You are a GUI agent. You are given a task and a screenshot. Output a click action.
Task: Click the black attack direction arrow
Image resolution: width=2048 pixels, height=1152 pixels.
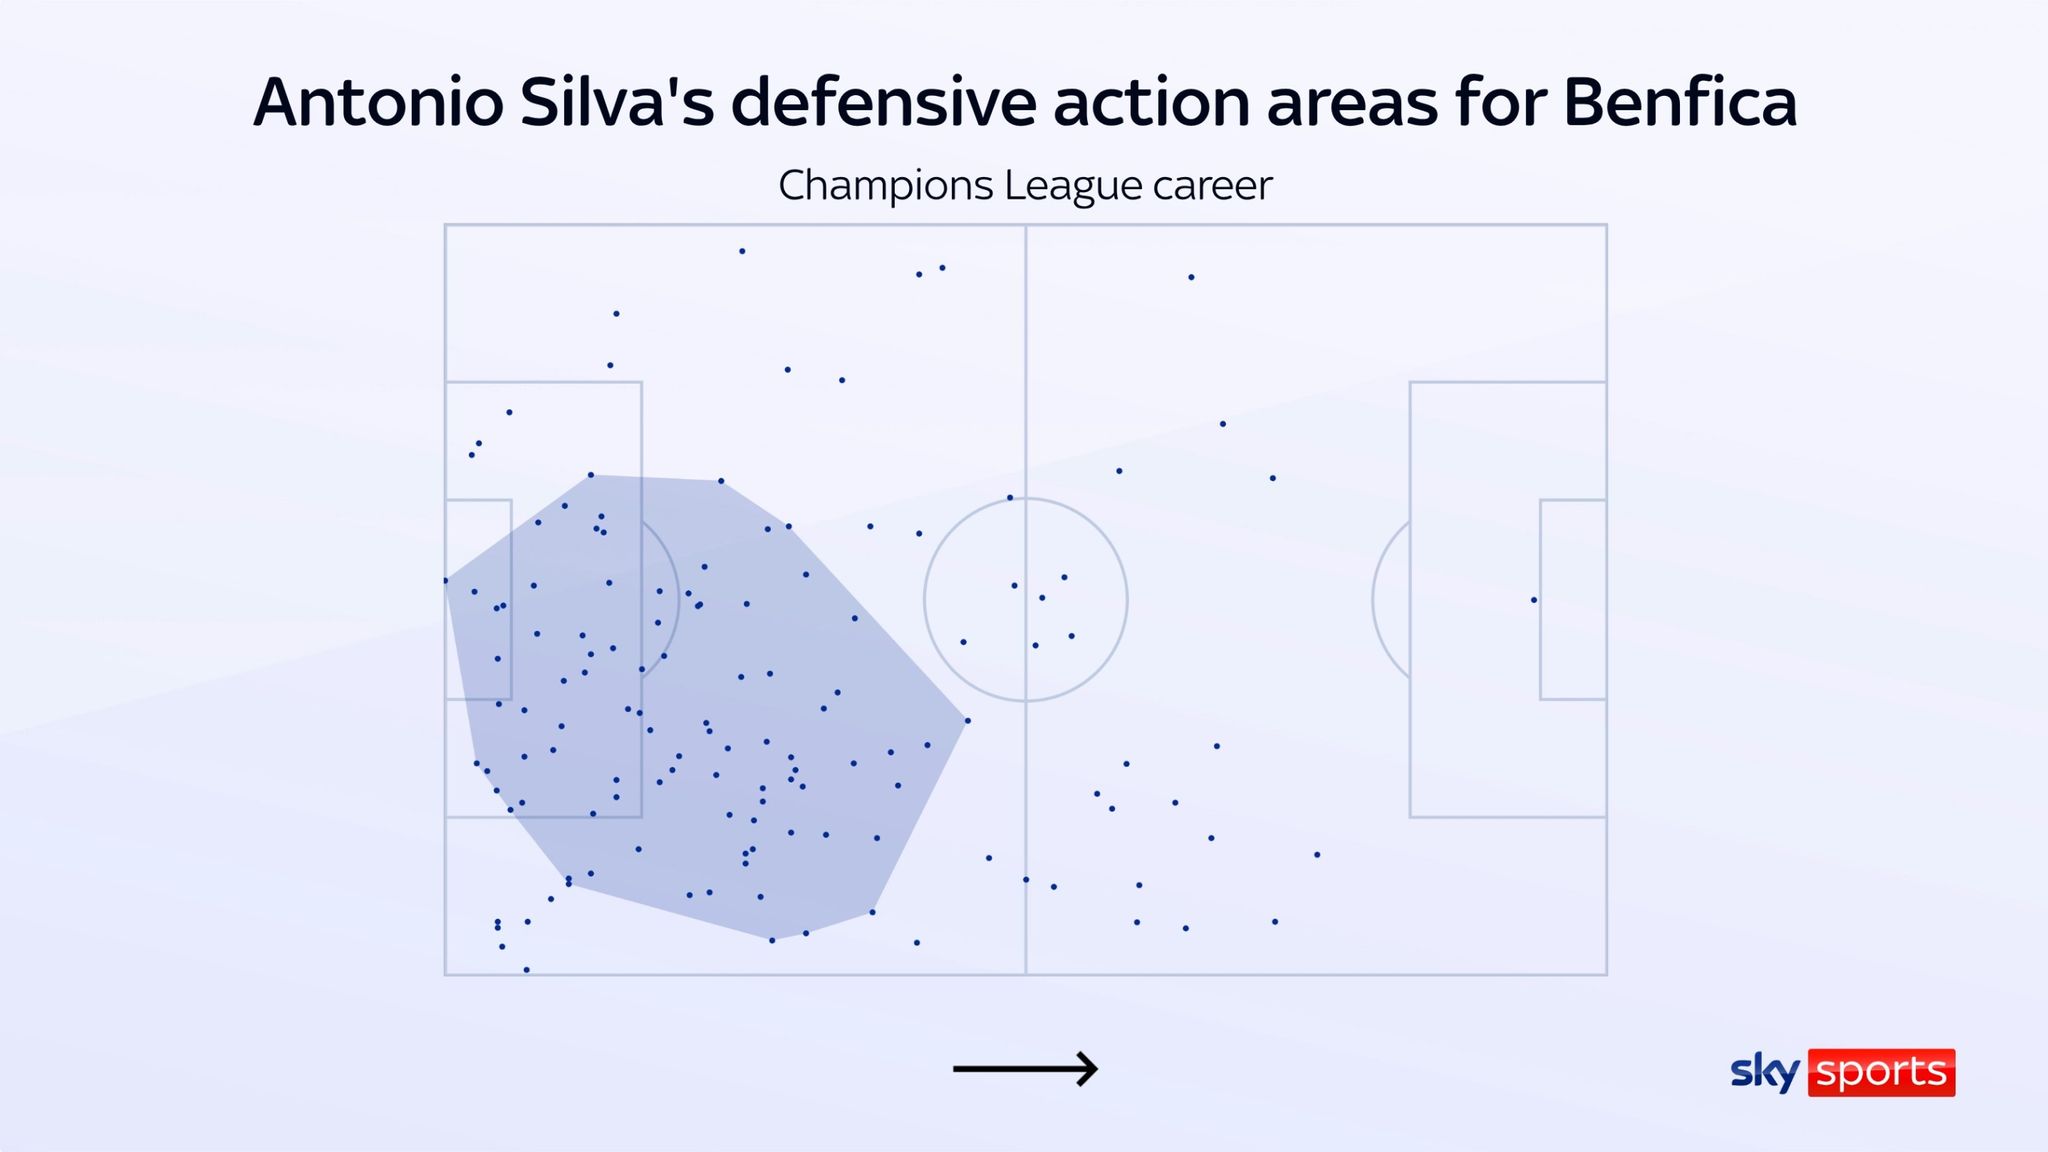(1025, 1069)
